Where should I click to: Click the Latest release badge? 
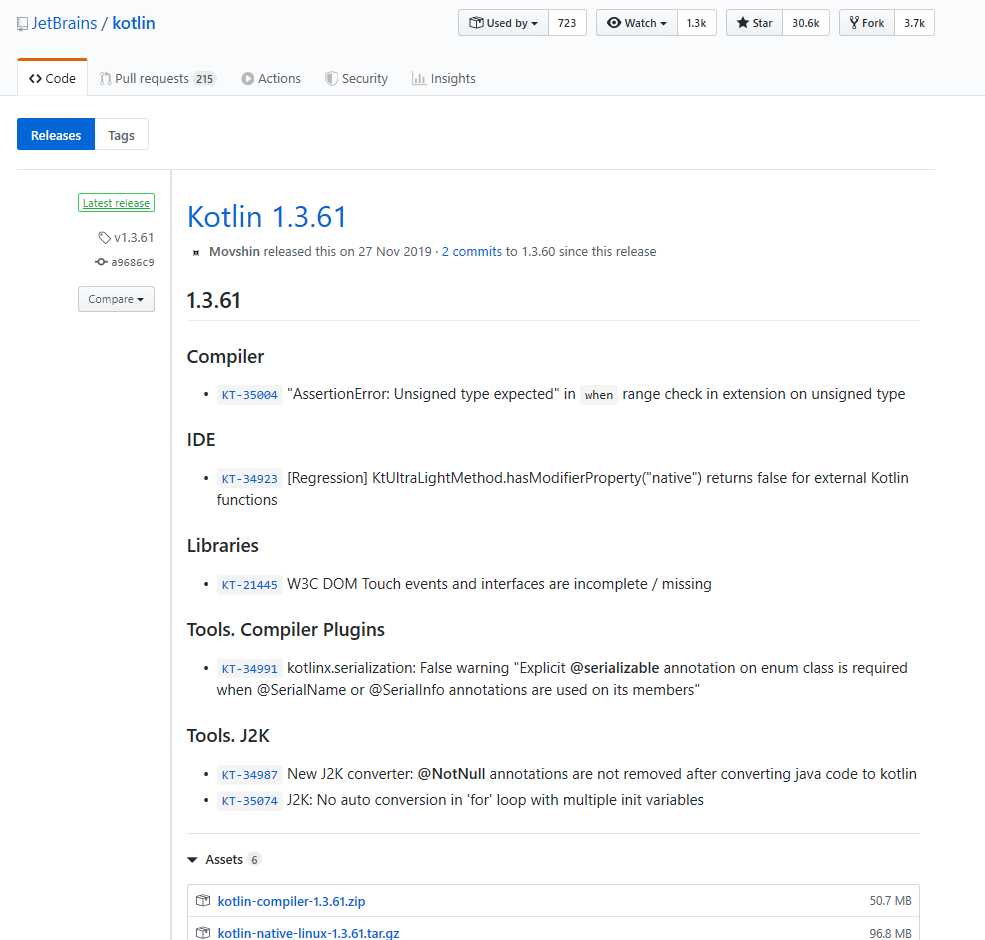[116, 203]
